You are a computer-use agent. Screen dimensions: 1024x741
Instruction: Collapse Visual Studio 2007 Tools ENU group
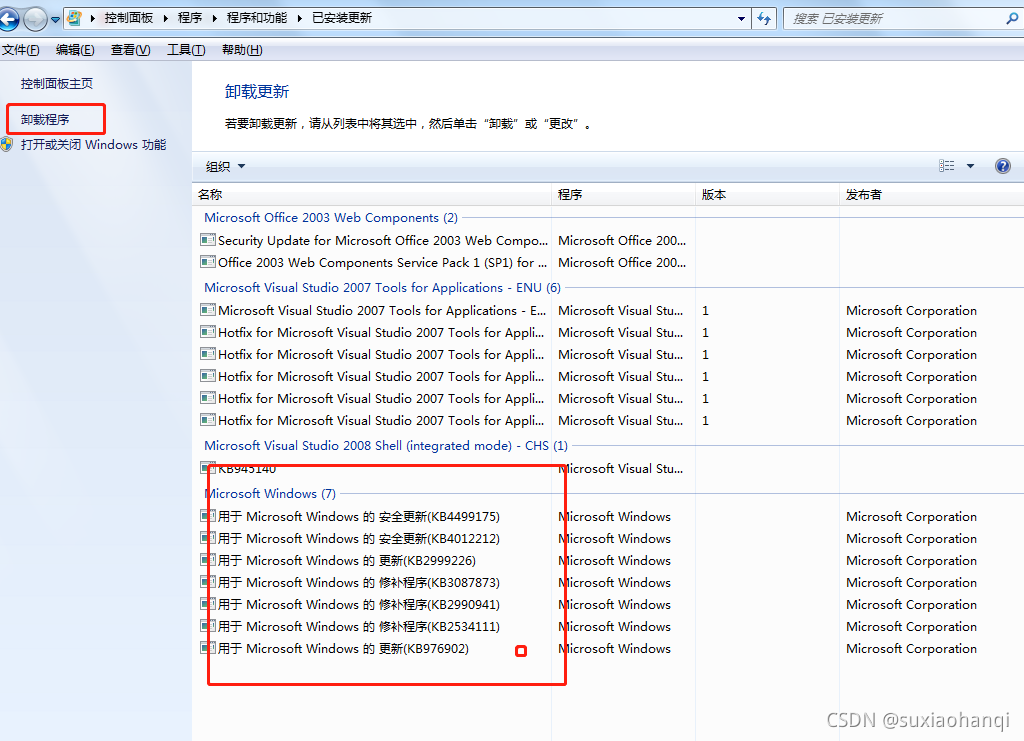[x=383, y=287]
